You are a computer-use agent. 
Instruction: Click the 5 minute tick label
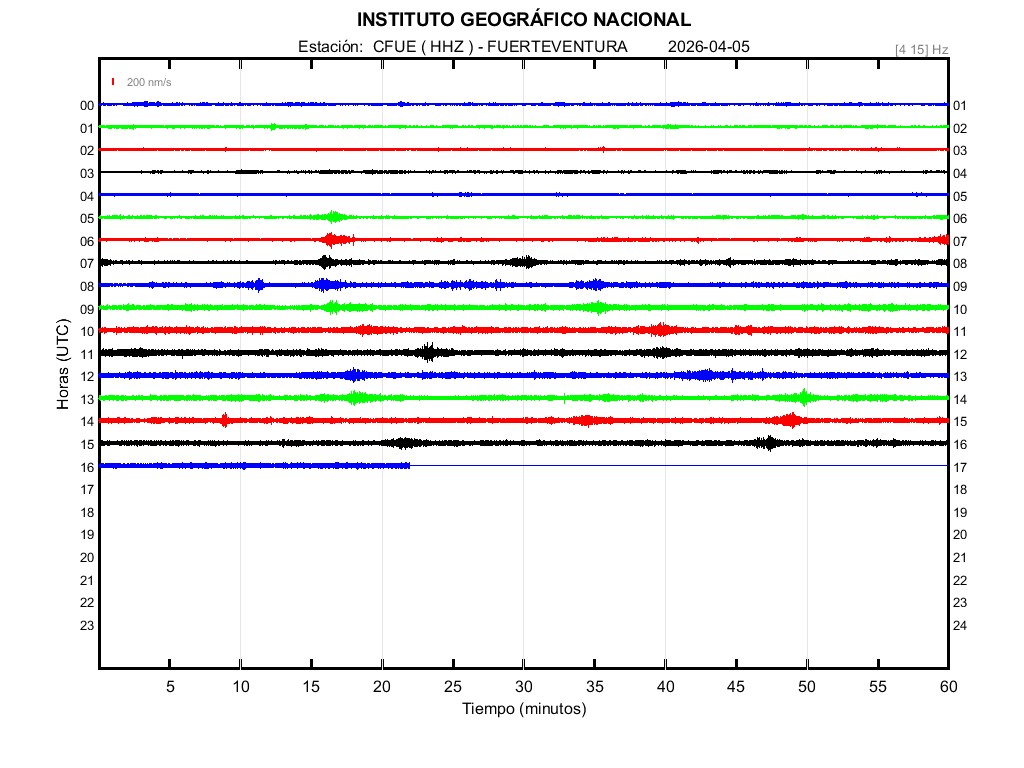[170, 687]
